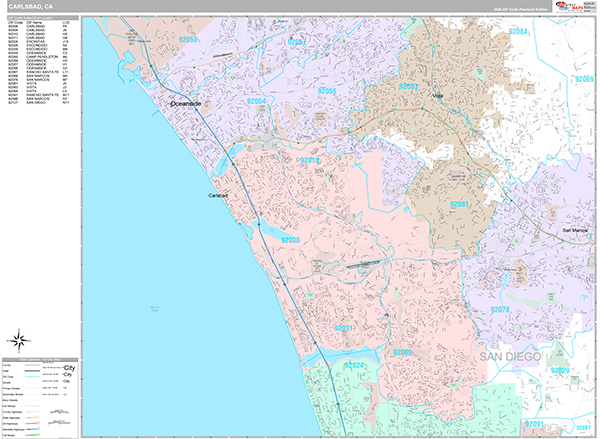Click the green Toll Roads swatch in legend
Image resolution: width=600 pixels, height=439 pixels.
pyautogui.click(x=33, y=434)
